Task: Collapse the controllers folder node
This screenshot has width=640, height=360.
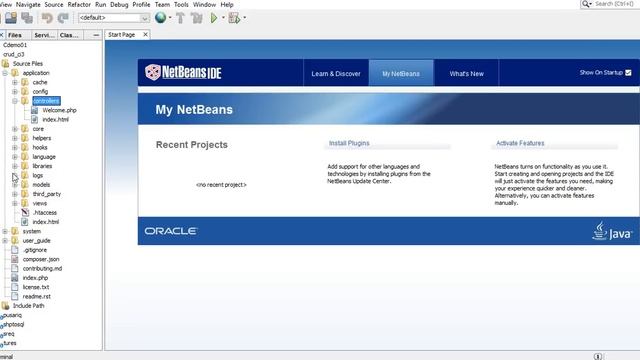Action: tap(15, 101)
